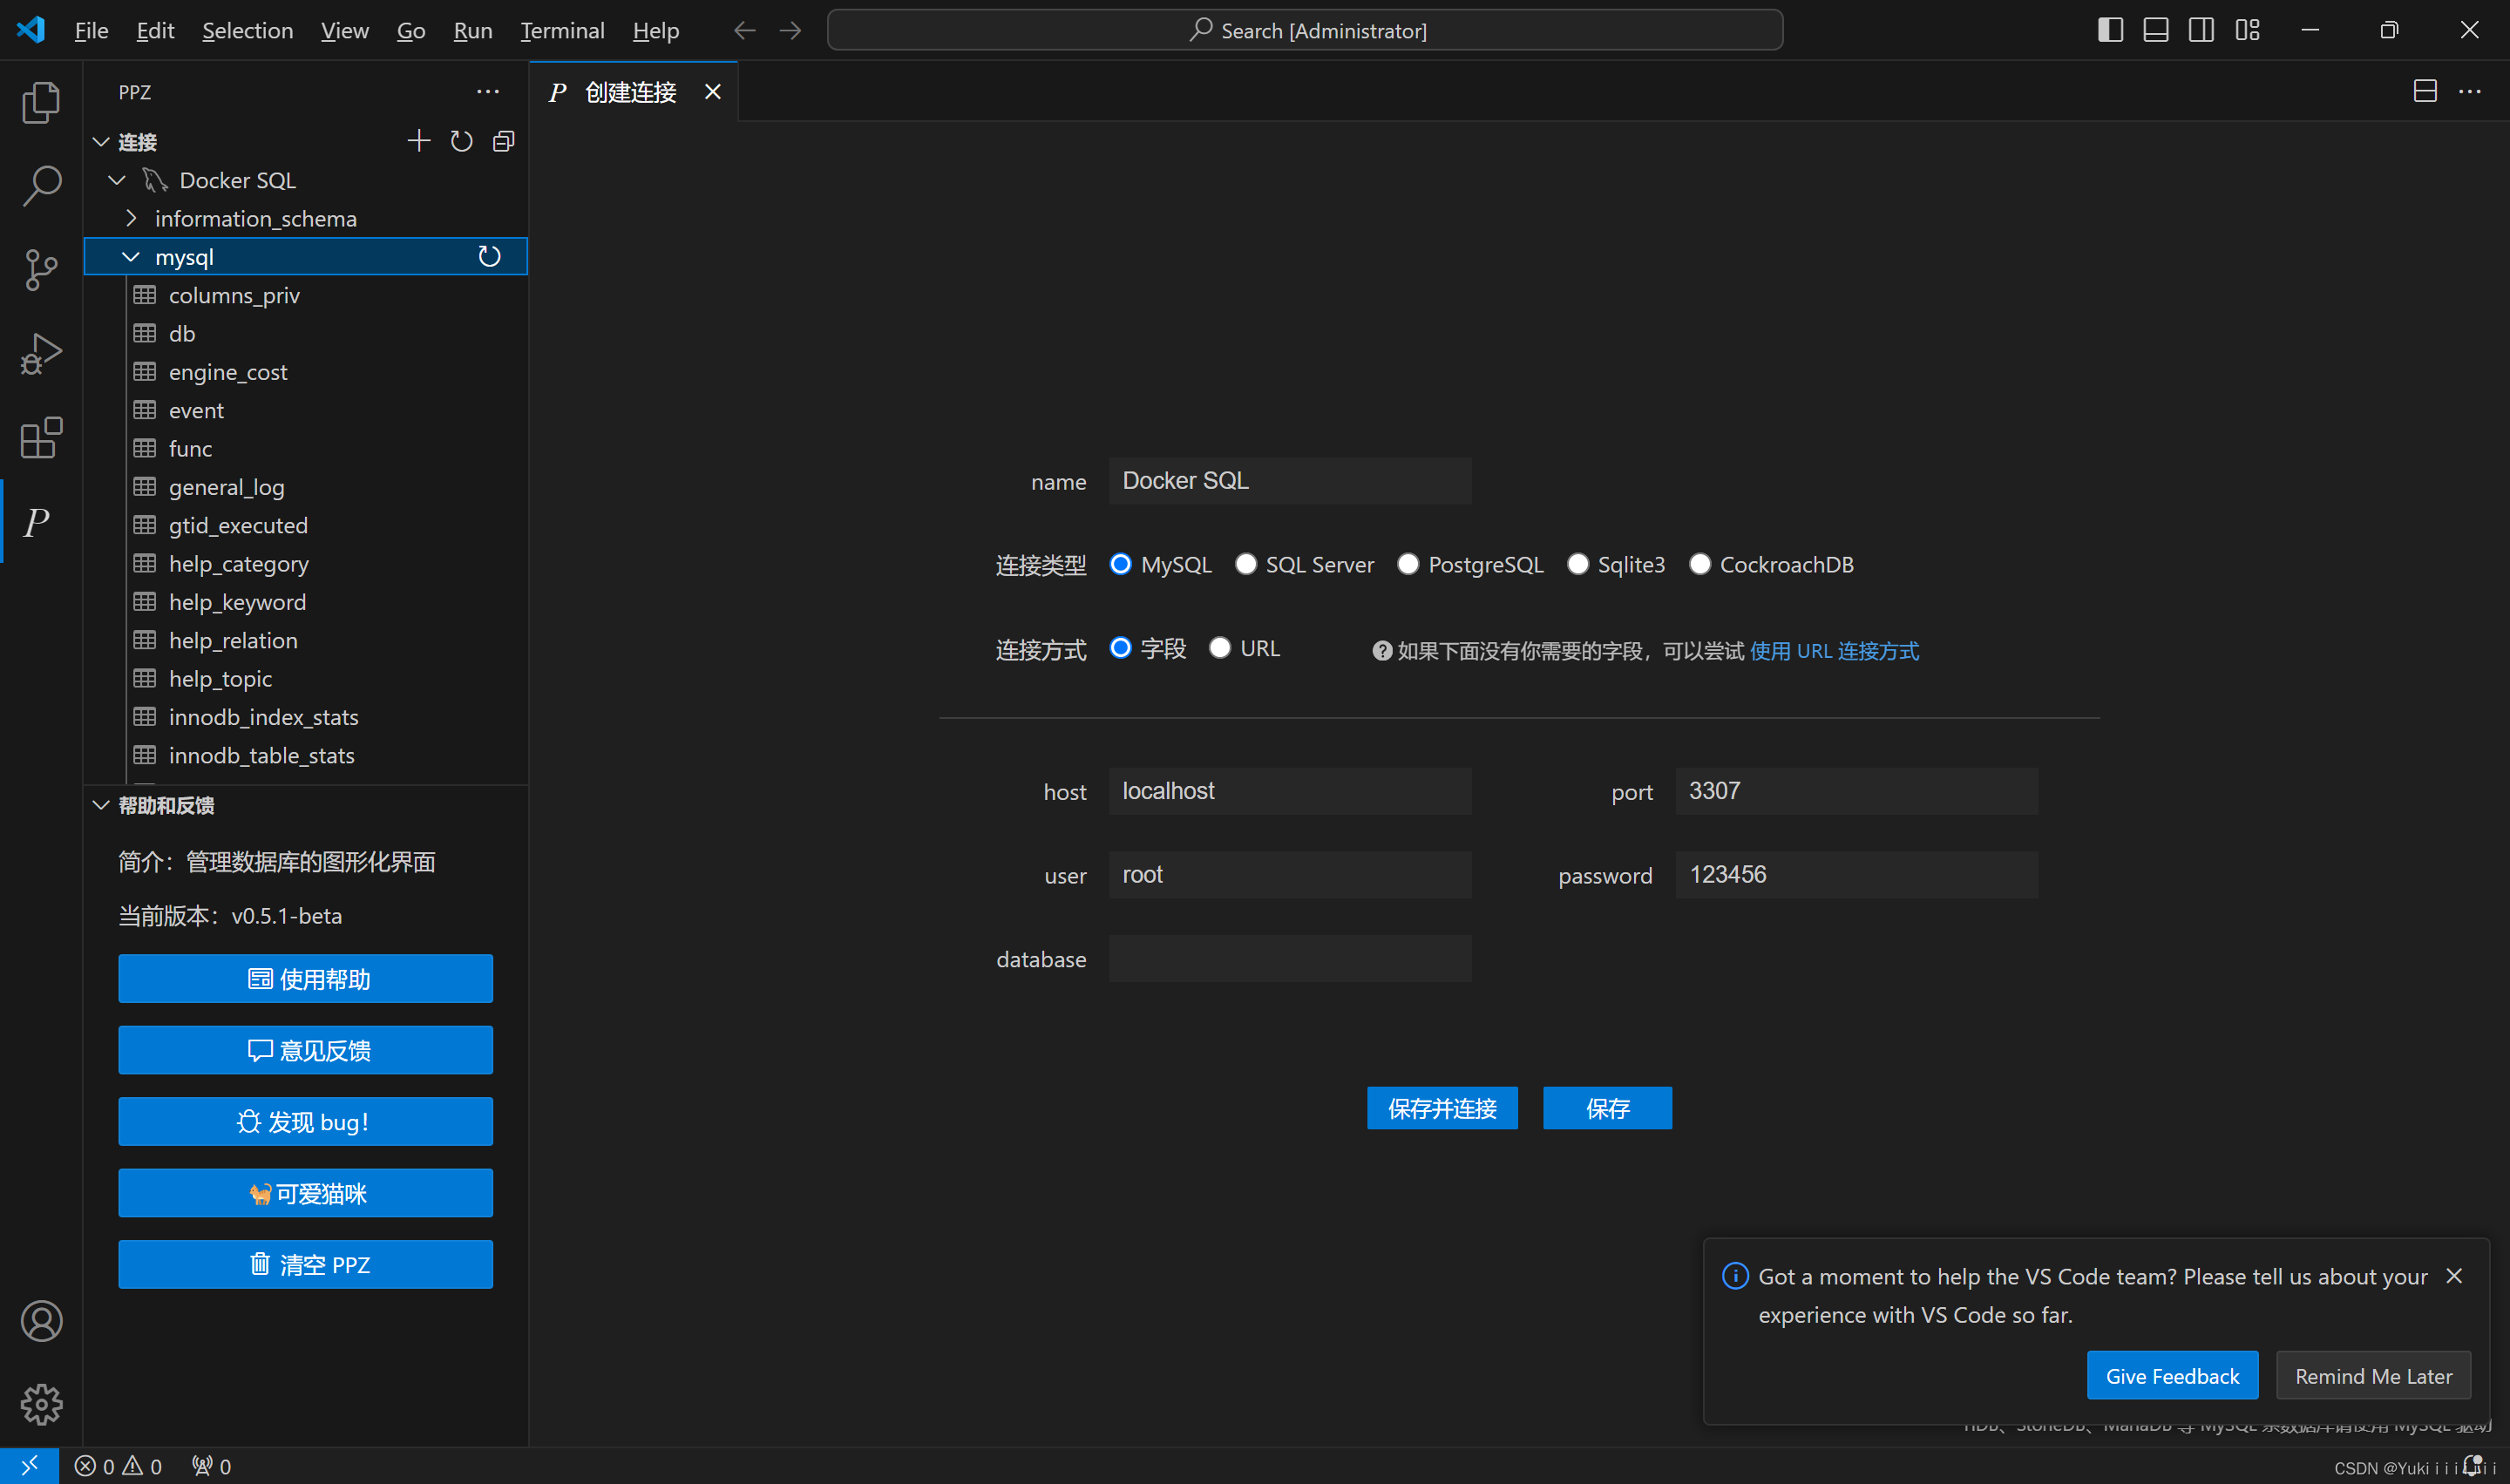Click the 保存并连接 button
Screen dimensions: 2510x1484
coord(1442,1108)
